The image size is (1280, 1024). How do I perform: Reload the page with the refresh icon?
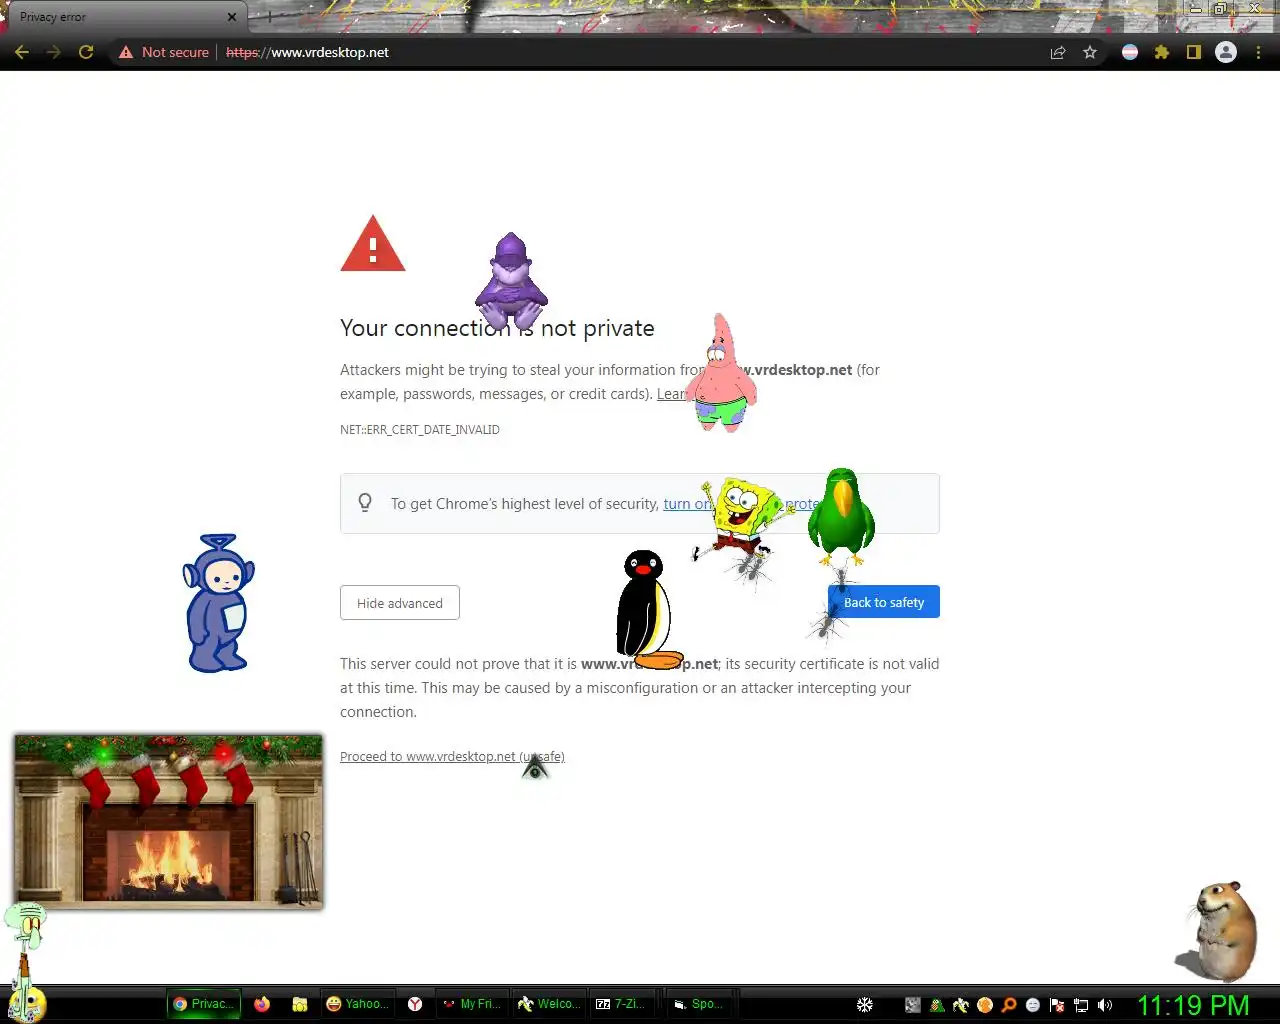coord(86,52)
